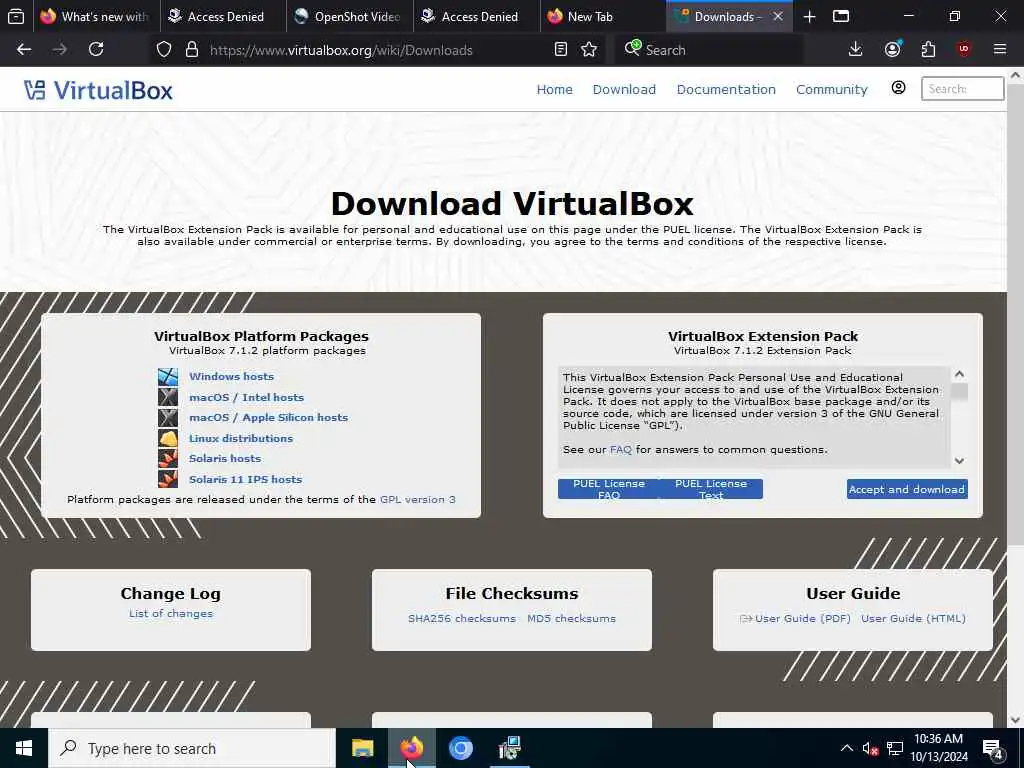Open the User Guide (PDF) link
The height and width of the screenshot is (768, 1024).
click(803, 618)
